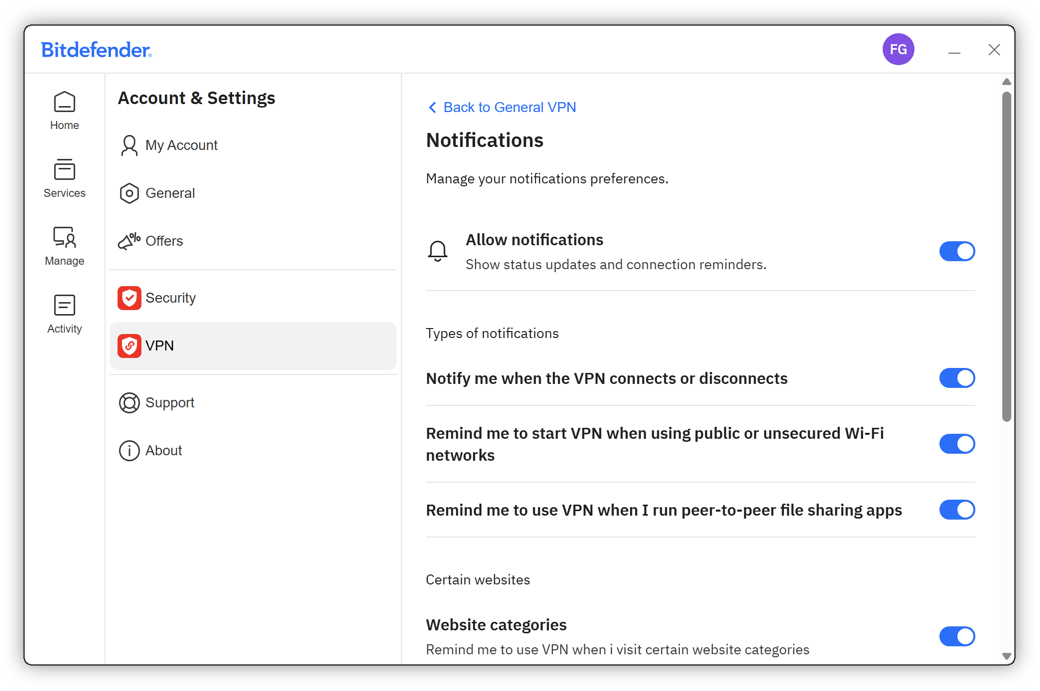Click 'Manage your notifications preferences.' text
The width and height of the screenshot is (1040, 691).
pyautogui.click(x=547, y=179)
